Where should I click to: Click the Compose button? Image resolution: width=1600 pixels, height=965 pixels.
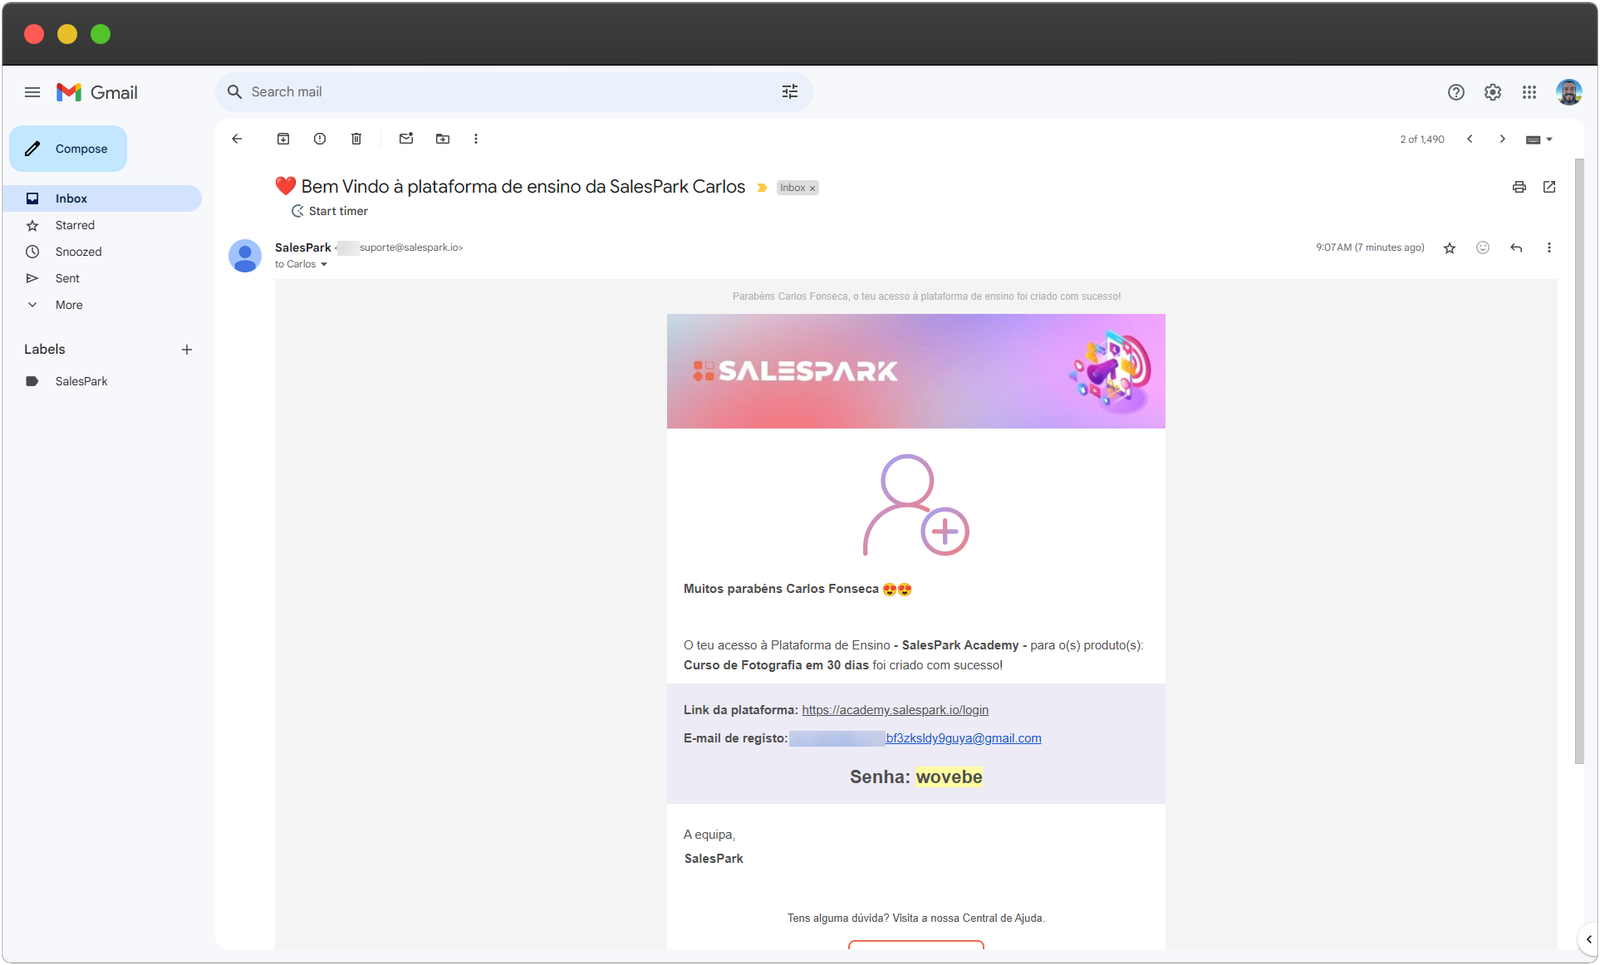(x=68, y=149)
